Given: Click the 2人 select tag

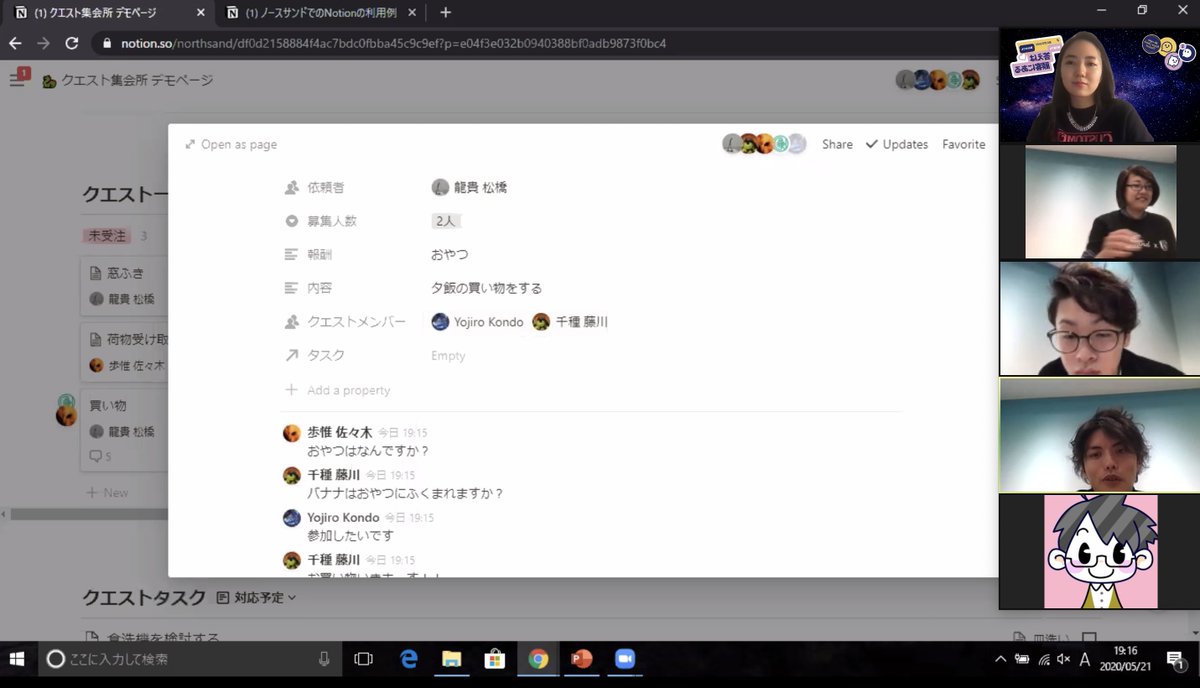Looking at the screenshot, I should [446, 221].
